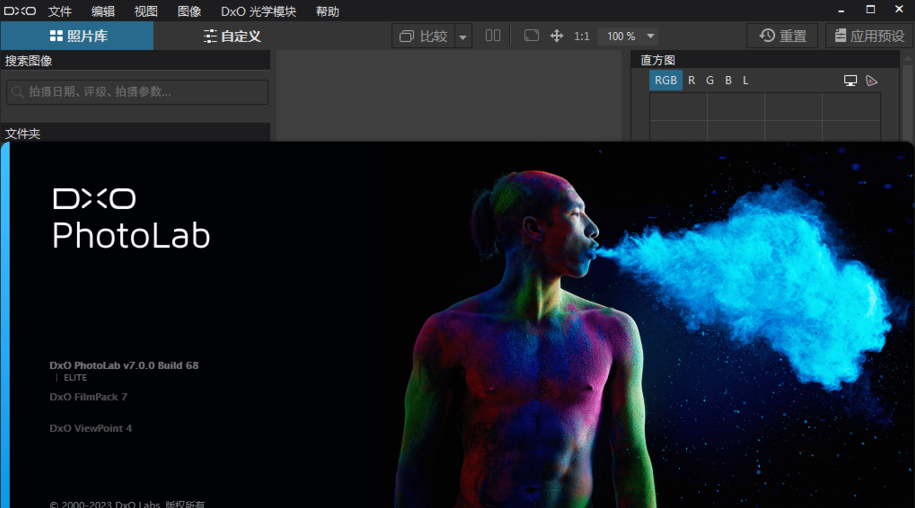Switch to the 照片库 tab

click(x=77, y=36)
